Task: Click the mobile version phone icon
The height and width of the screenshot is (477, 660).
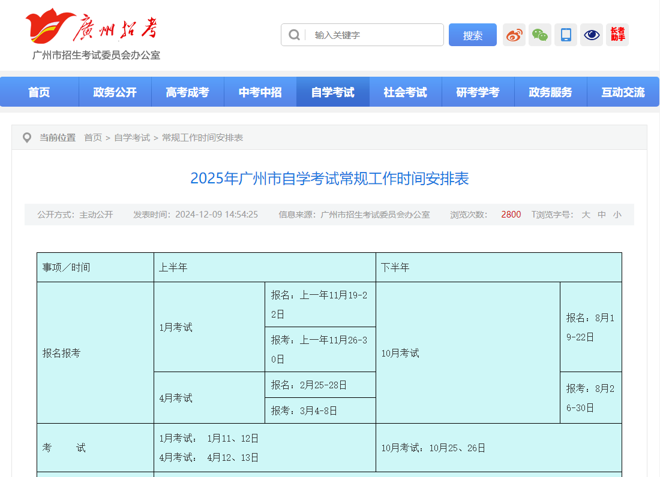Action: tap(566, 35)
